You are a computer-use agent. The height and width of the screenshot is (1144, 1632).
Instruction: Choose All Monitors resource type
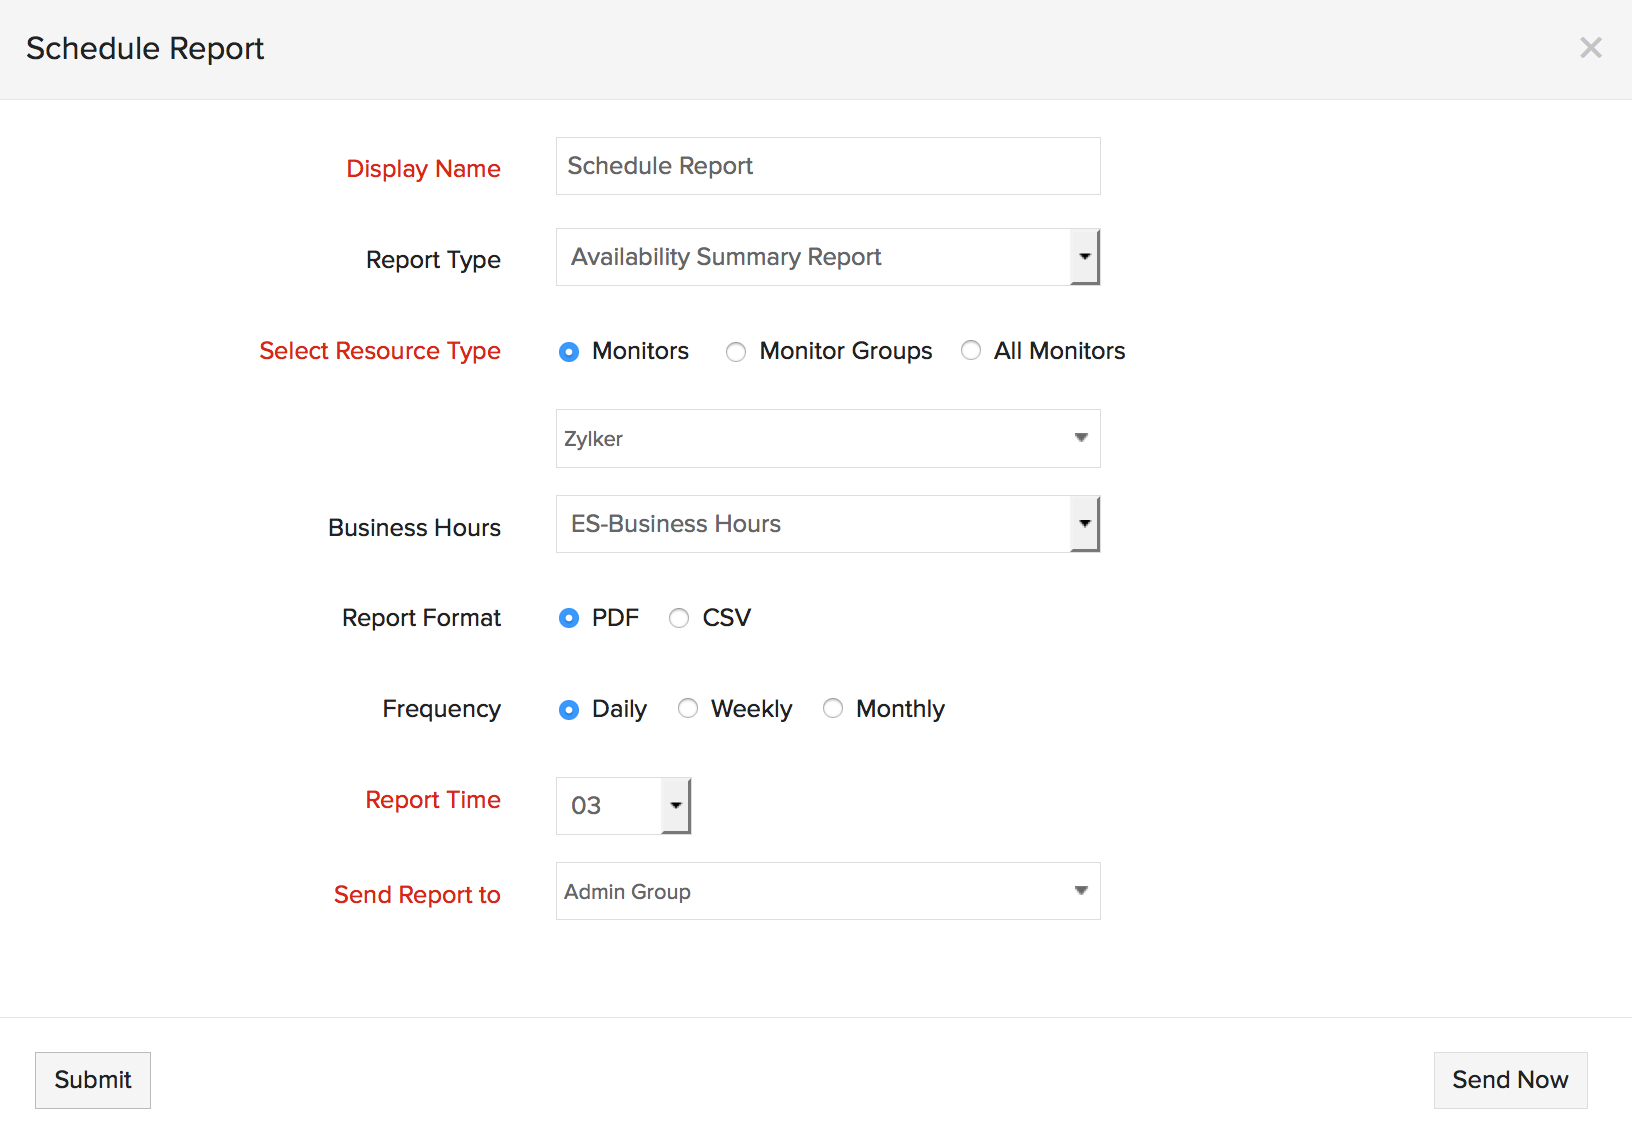point(970,351)
